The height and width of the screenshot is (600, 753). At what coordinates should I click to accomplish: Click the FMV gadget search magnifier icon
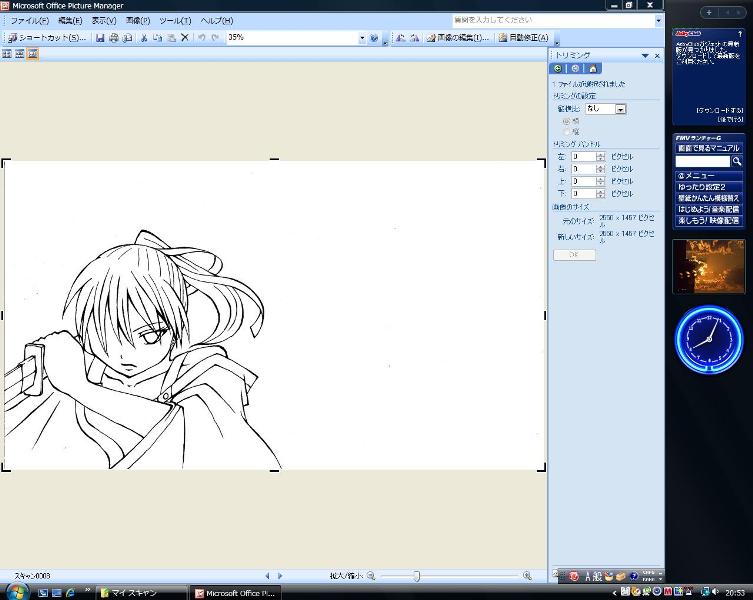point(736,161)
